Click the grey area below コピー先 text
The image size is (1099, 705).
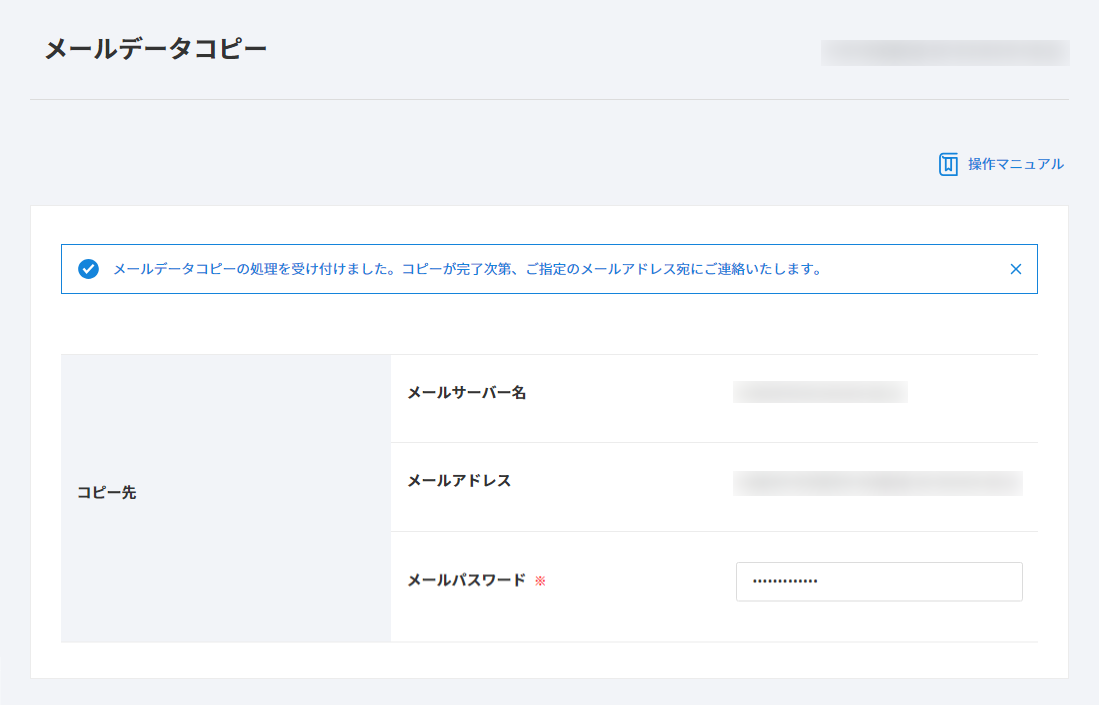pyautogui.click(x=225, y=580)
